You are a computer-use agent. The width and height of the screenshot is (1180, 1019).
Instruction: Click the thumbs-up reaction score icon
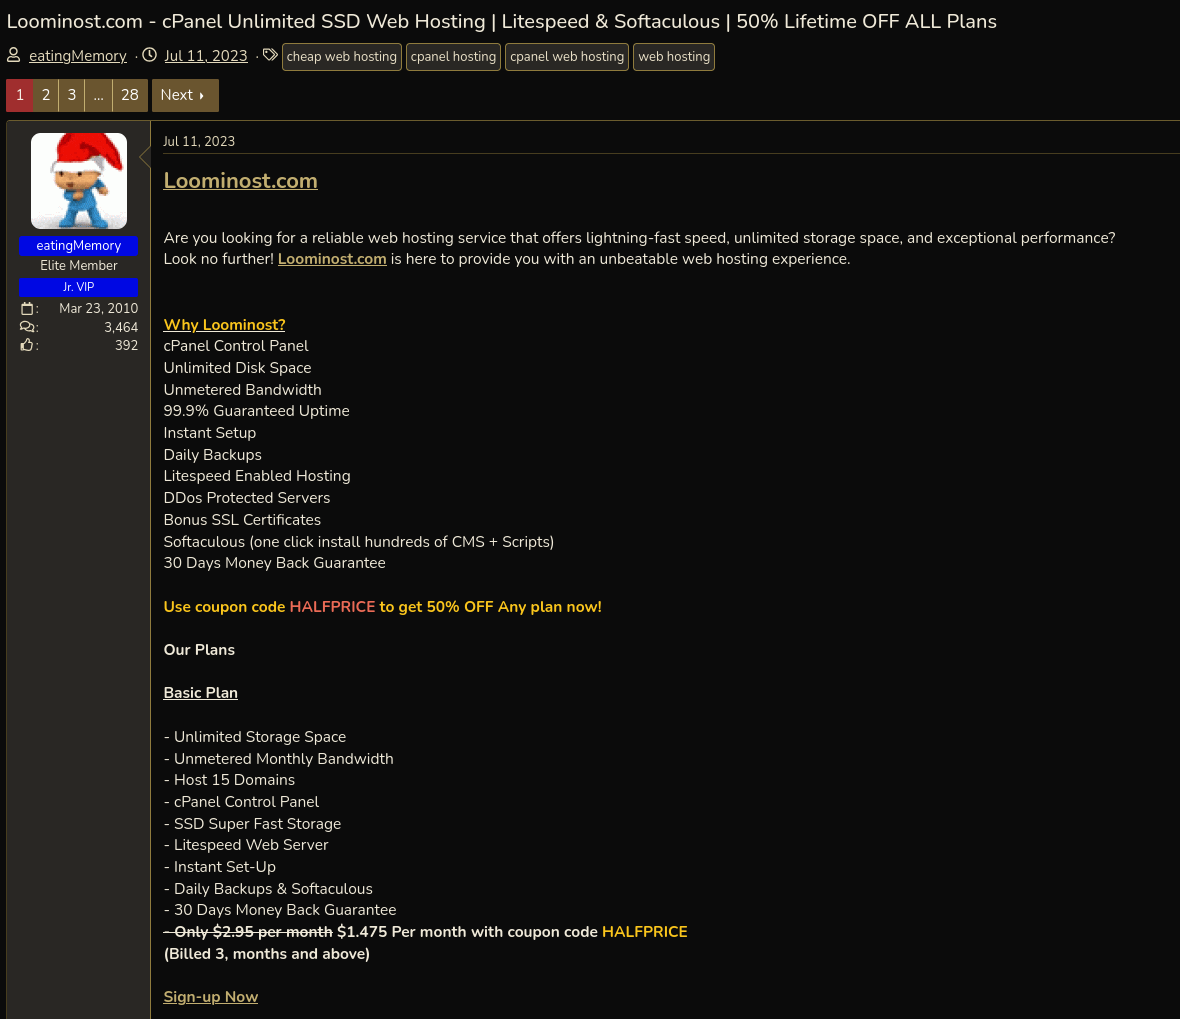(27, 345)
